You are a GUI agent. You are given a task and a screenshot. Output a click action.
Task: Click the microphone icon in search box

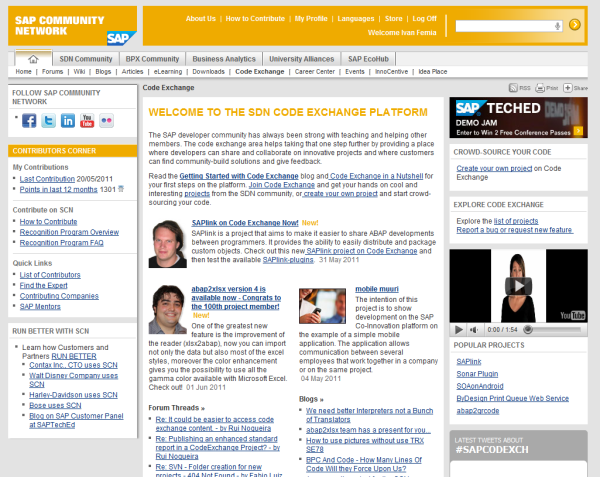pos(558,26)
